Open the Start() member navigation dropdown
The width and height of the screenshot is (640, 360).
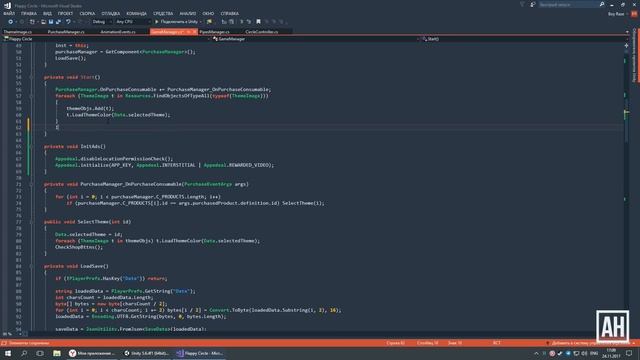[x=525, y=39]
